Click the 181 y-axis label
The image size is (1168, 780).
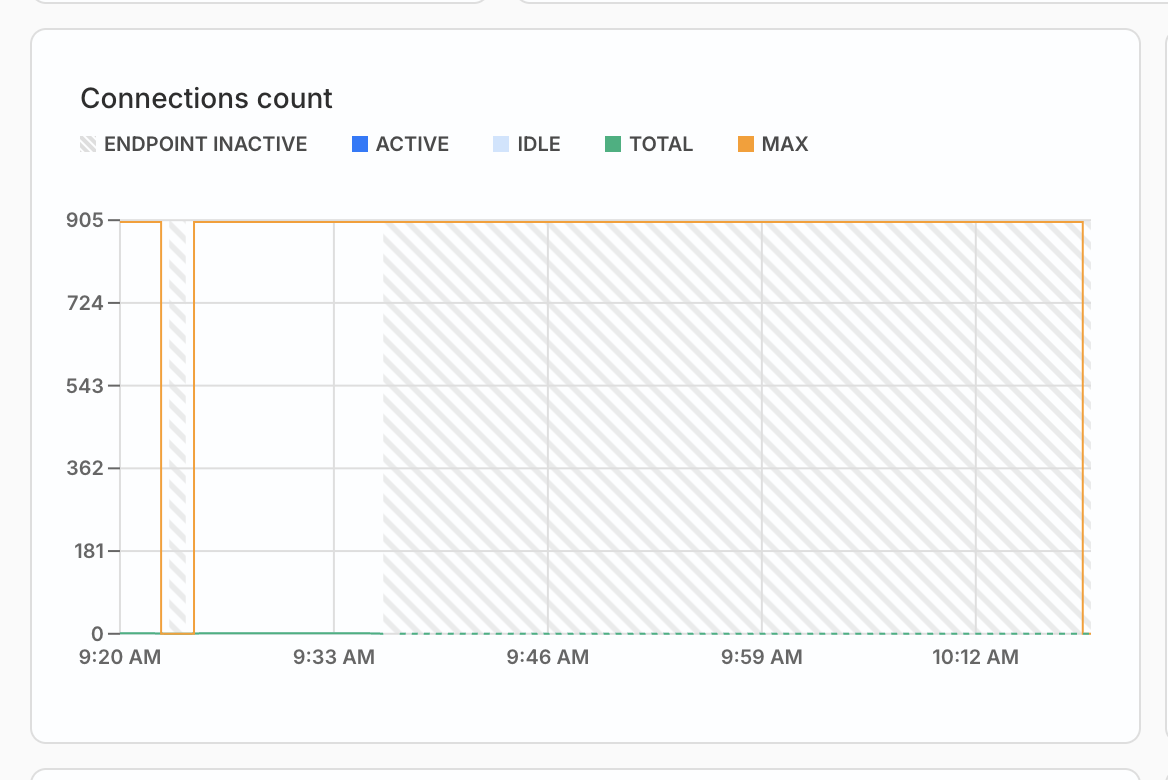point(89,551)
